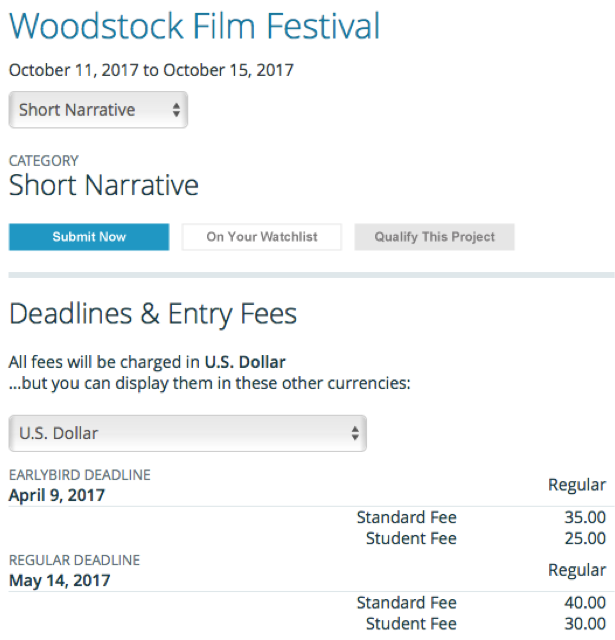Click the REGULAR DEADLINE label
This screenshot has width=615, height=640.
point(74,560)
